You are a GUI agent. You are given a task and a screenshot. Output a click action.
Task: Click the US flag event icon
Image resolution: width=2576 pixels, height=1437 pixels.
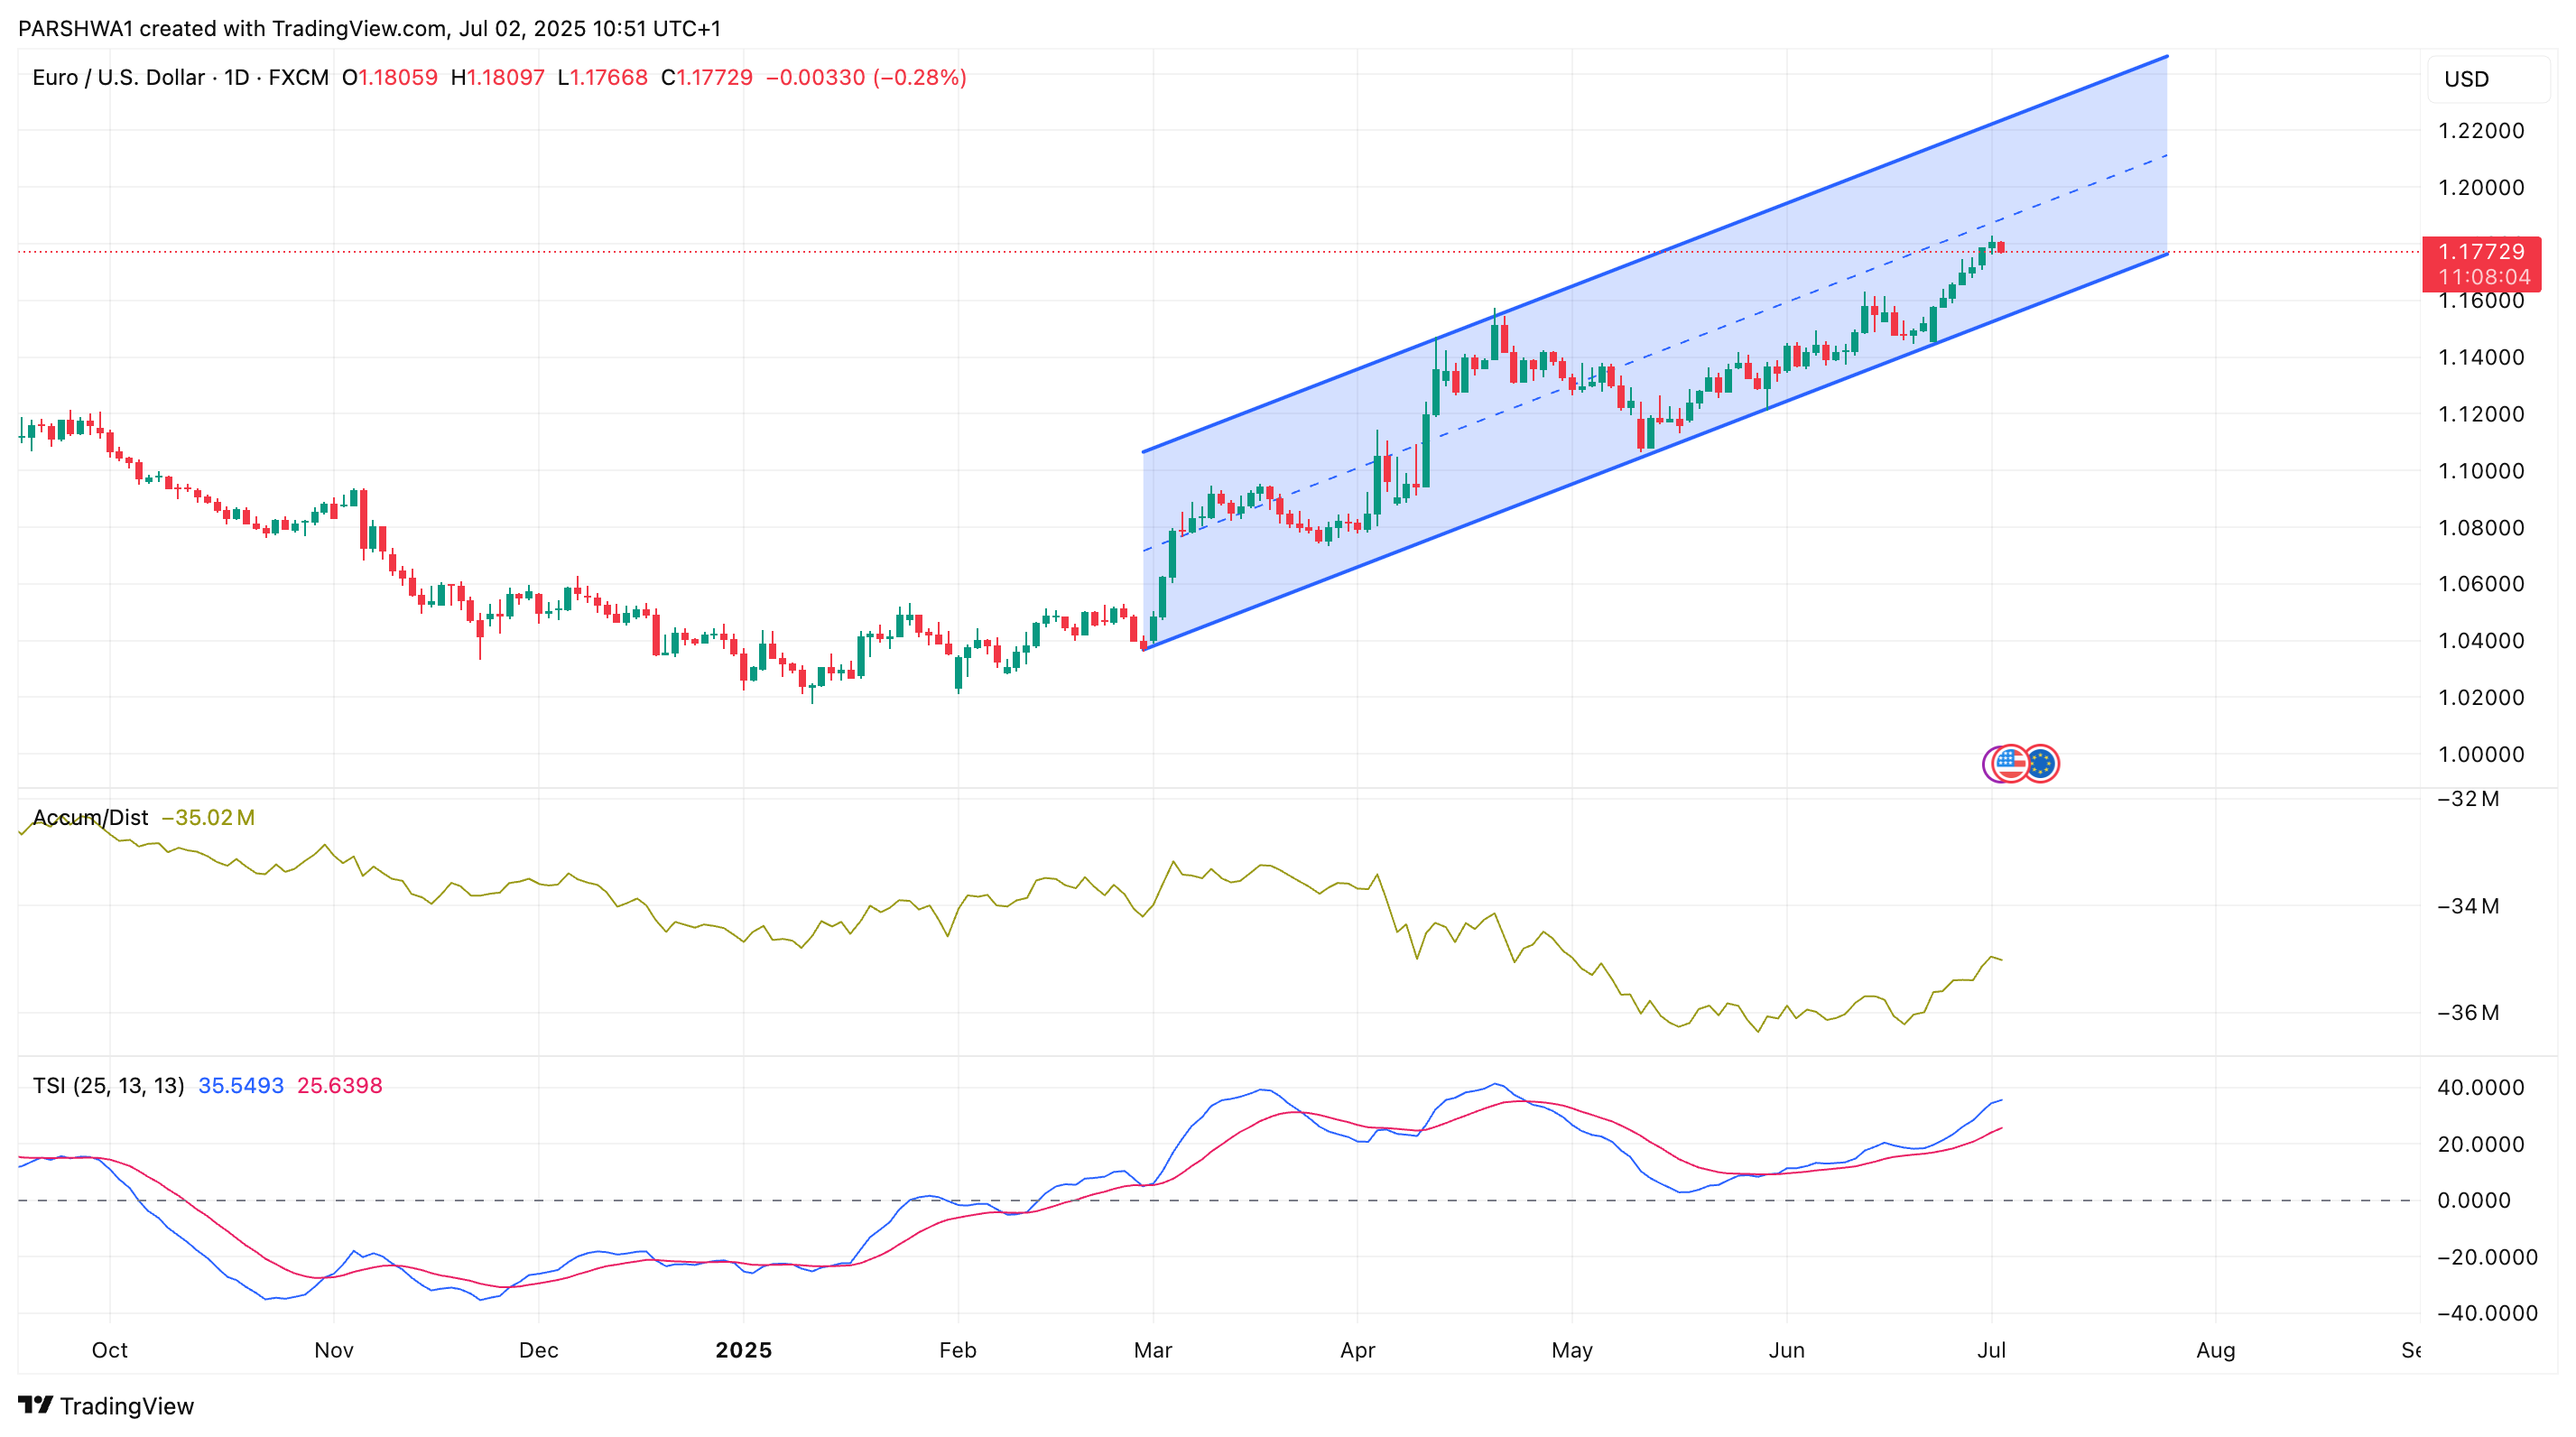(2010, 764)
